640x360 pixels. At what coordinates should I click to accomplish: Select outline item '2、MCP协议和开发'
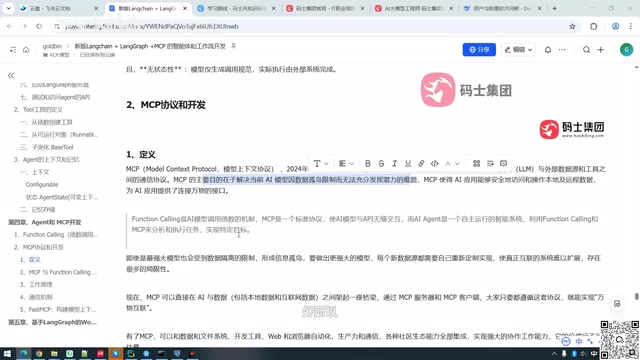tap(39, 247)
